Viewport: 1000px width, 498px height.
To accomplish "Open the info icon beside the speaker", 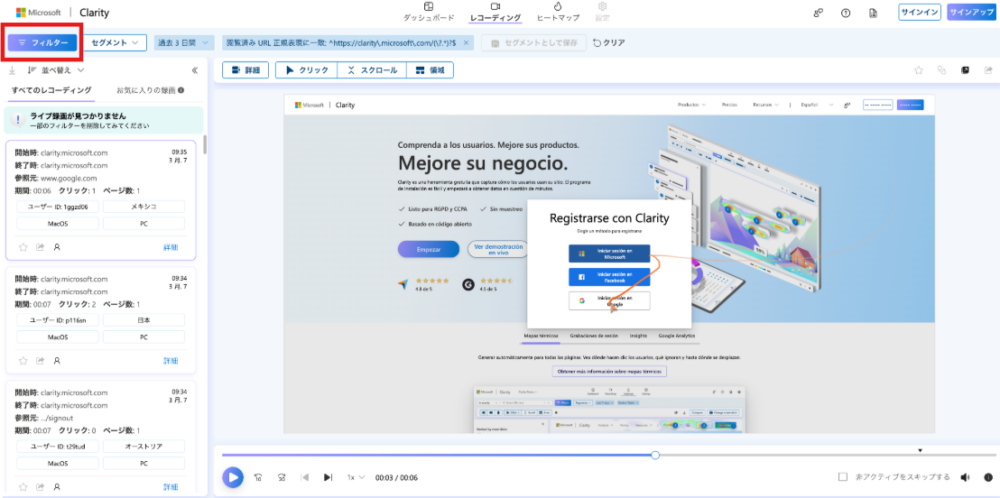I will pyautogui.click(x=989, y=478).
